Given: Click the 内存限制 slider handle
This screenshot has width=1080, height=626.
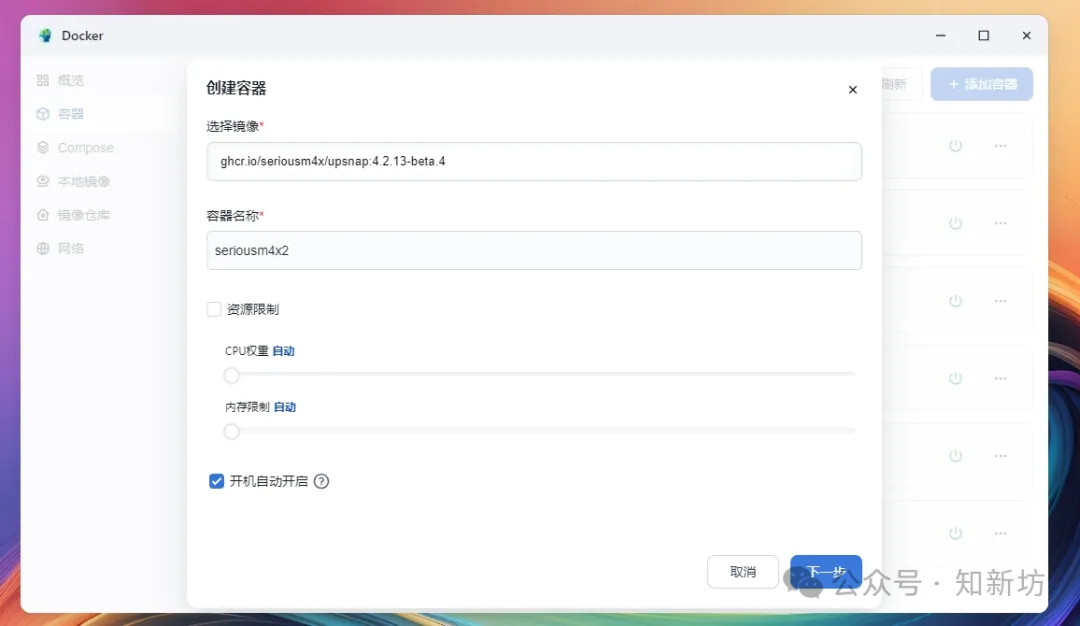Looking at the screenshot, I should (231, 432).
